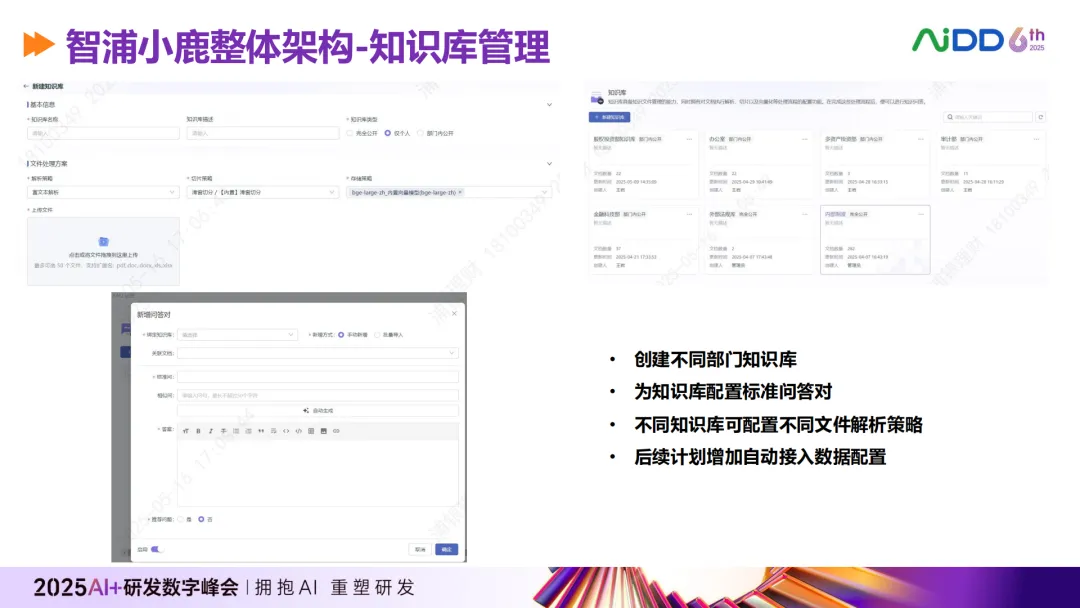The width and height of the screenshot is (1080, 608).
Task: Open the 绑定知识库 dropdown in dialog
Action: coord(238,335)
